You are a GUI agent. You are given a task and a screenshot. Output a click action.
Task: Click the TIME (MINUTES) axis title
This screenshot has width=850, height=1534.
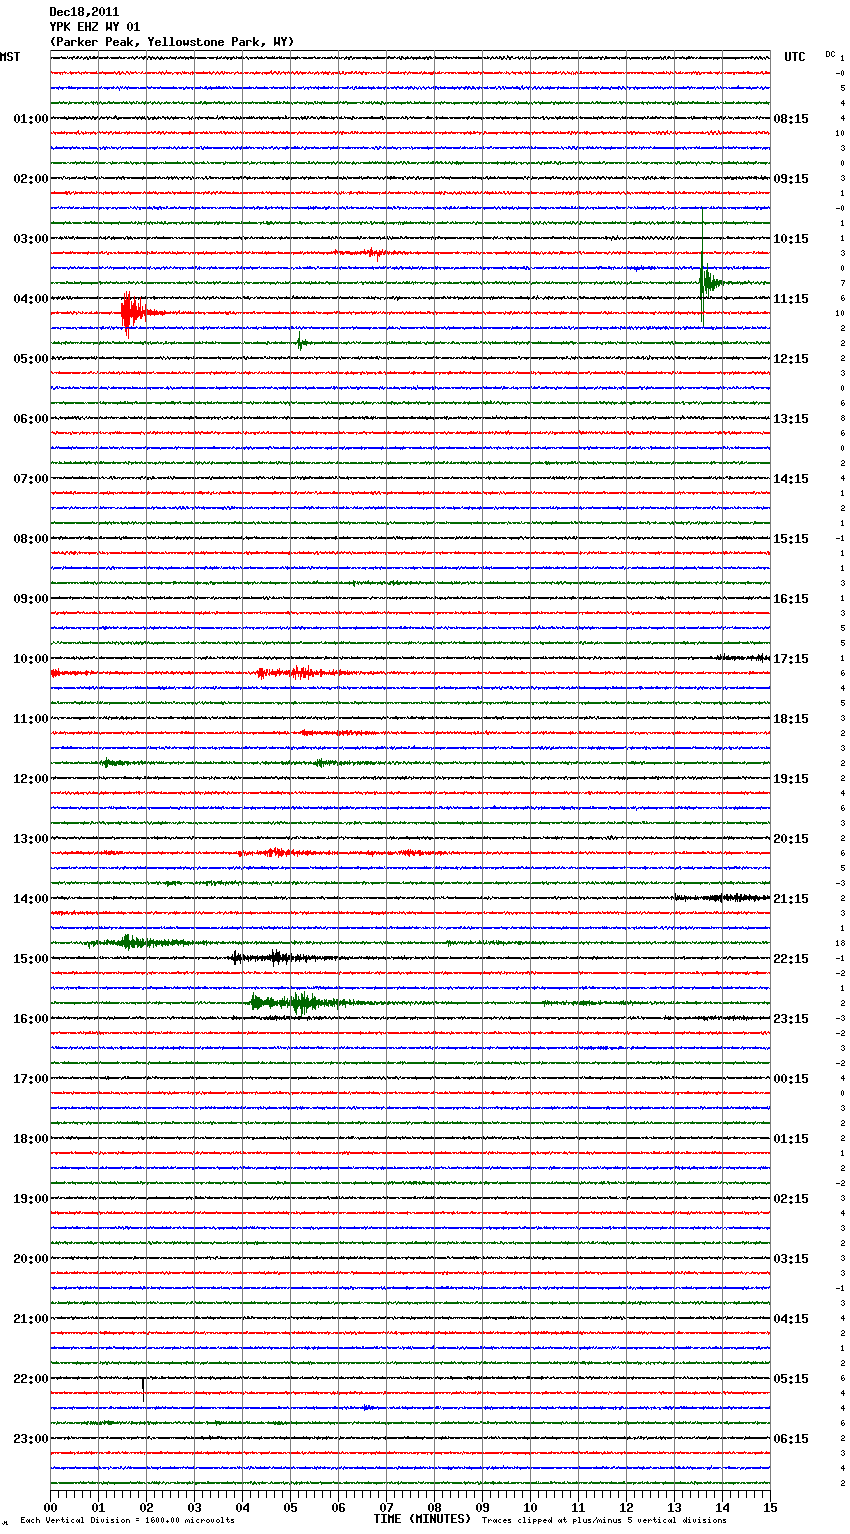tap(422, 1519)
